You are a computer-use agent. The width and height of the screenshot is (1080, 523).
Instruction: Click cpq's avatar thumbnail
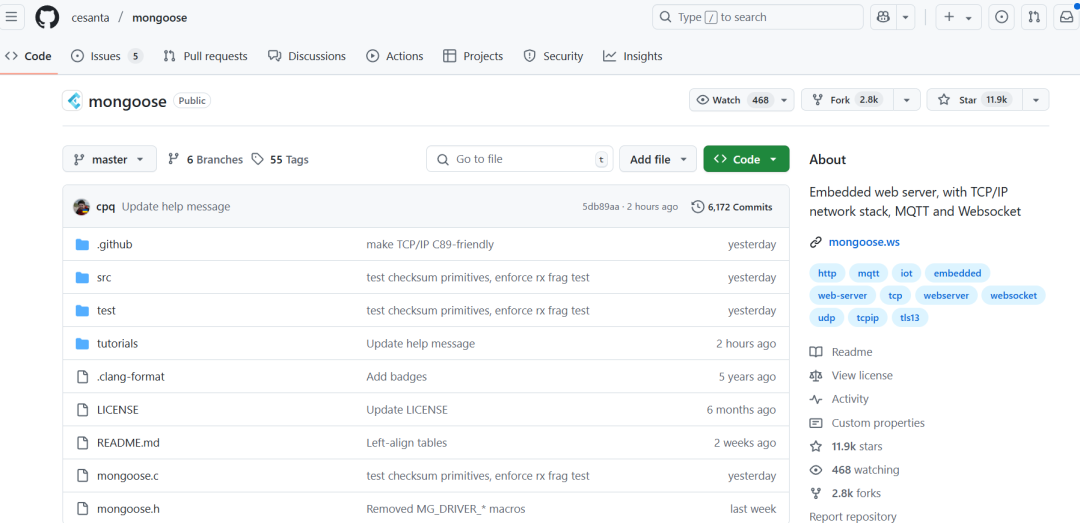[81, 207]
